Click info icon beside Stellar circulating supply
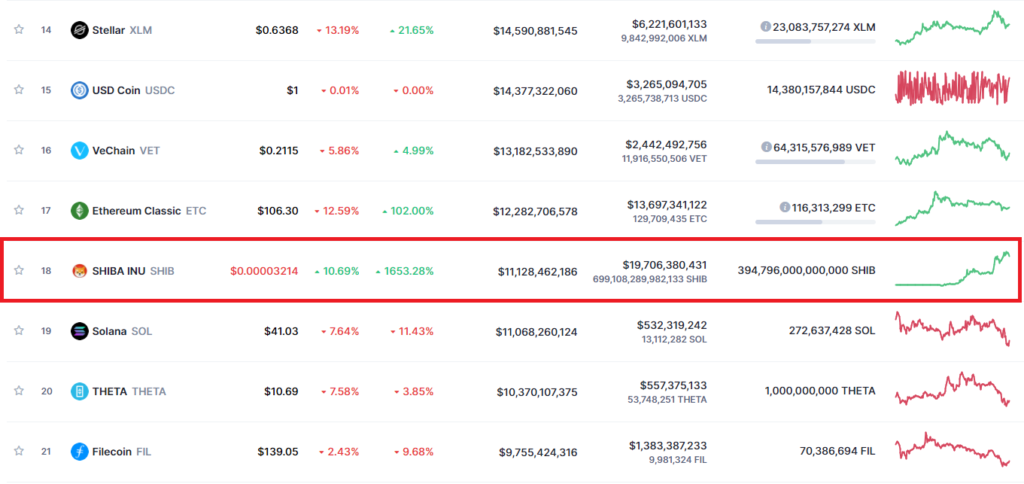 click(x=765, y=26)
